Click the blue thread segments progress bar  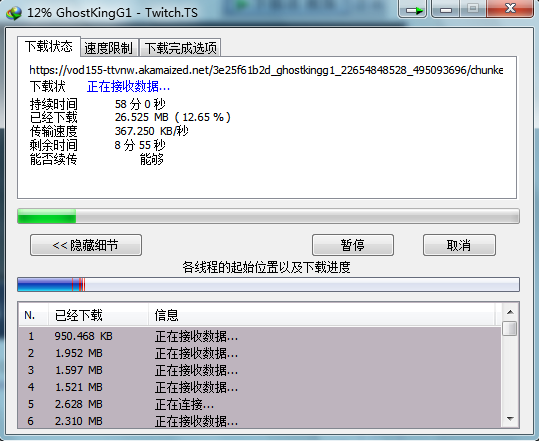[268, 285]
